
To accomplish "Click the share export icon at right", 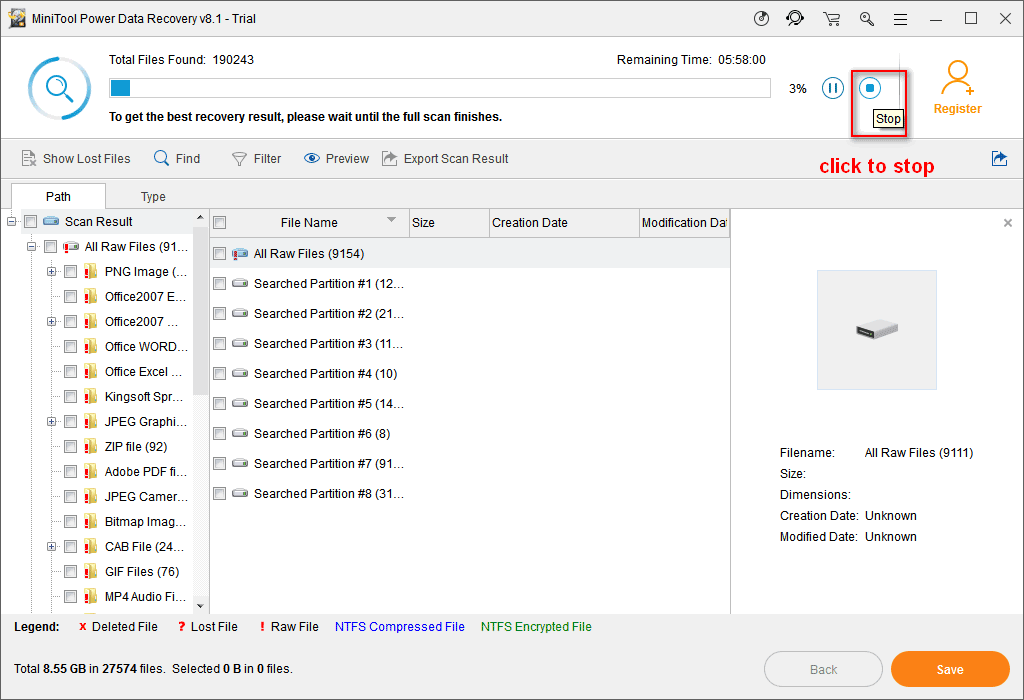I will coord(998,158).
